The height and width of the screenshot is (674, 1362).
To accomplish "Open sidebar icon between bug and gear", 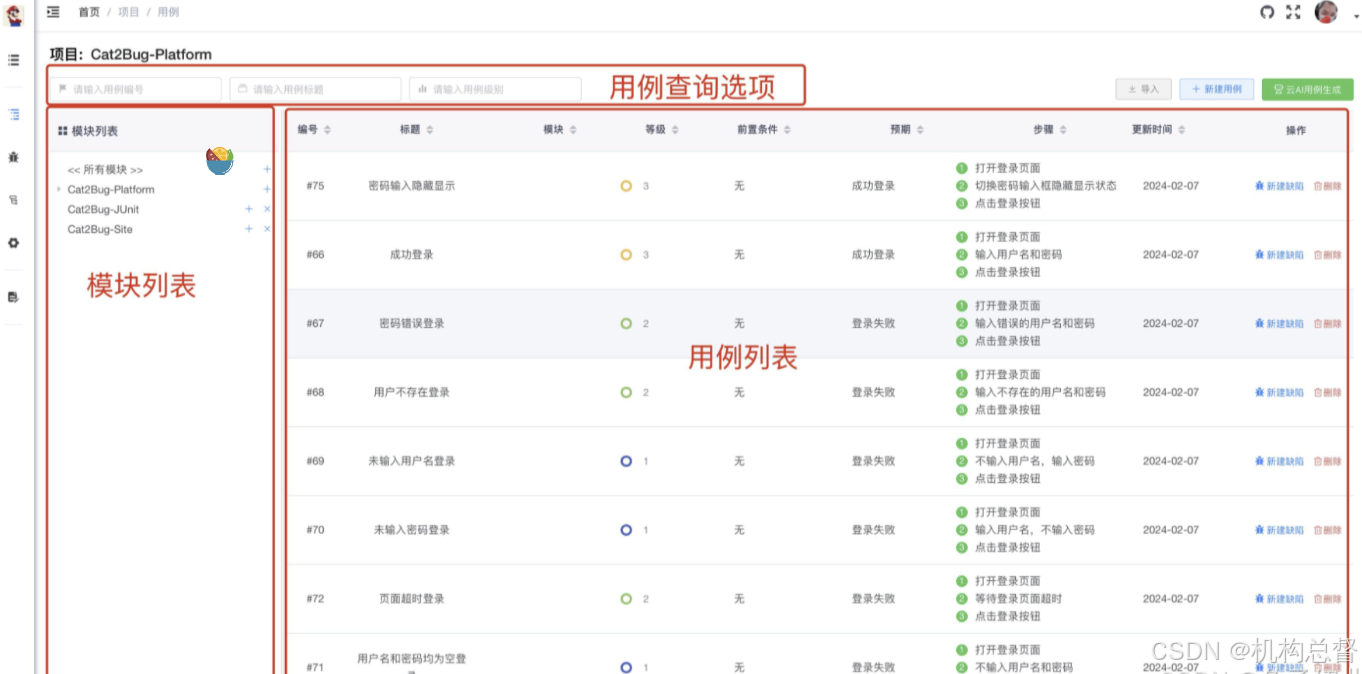I will tap(14, 200).
